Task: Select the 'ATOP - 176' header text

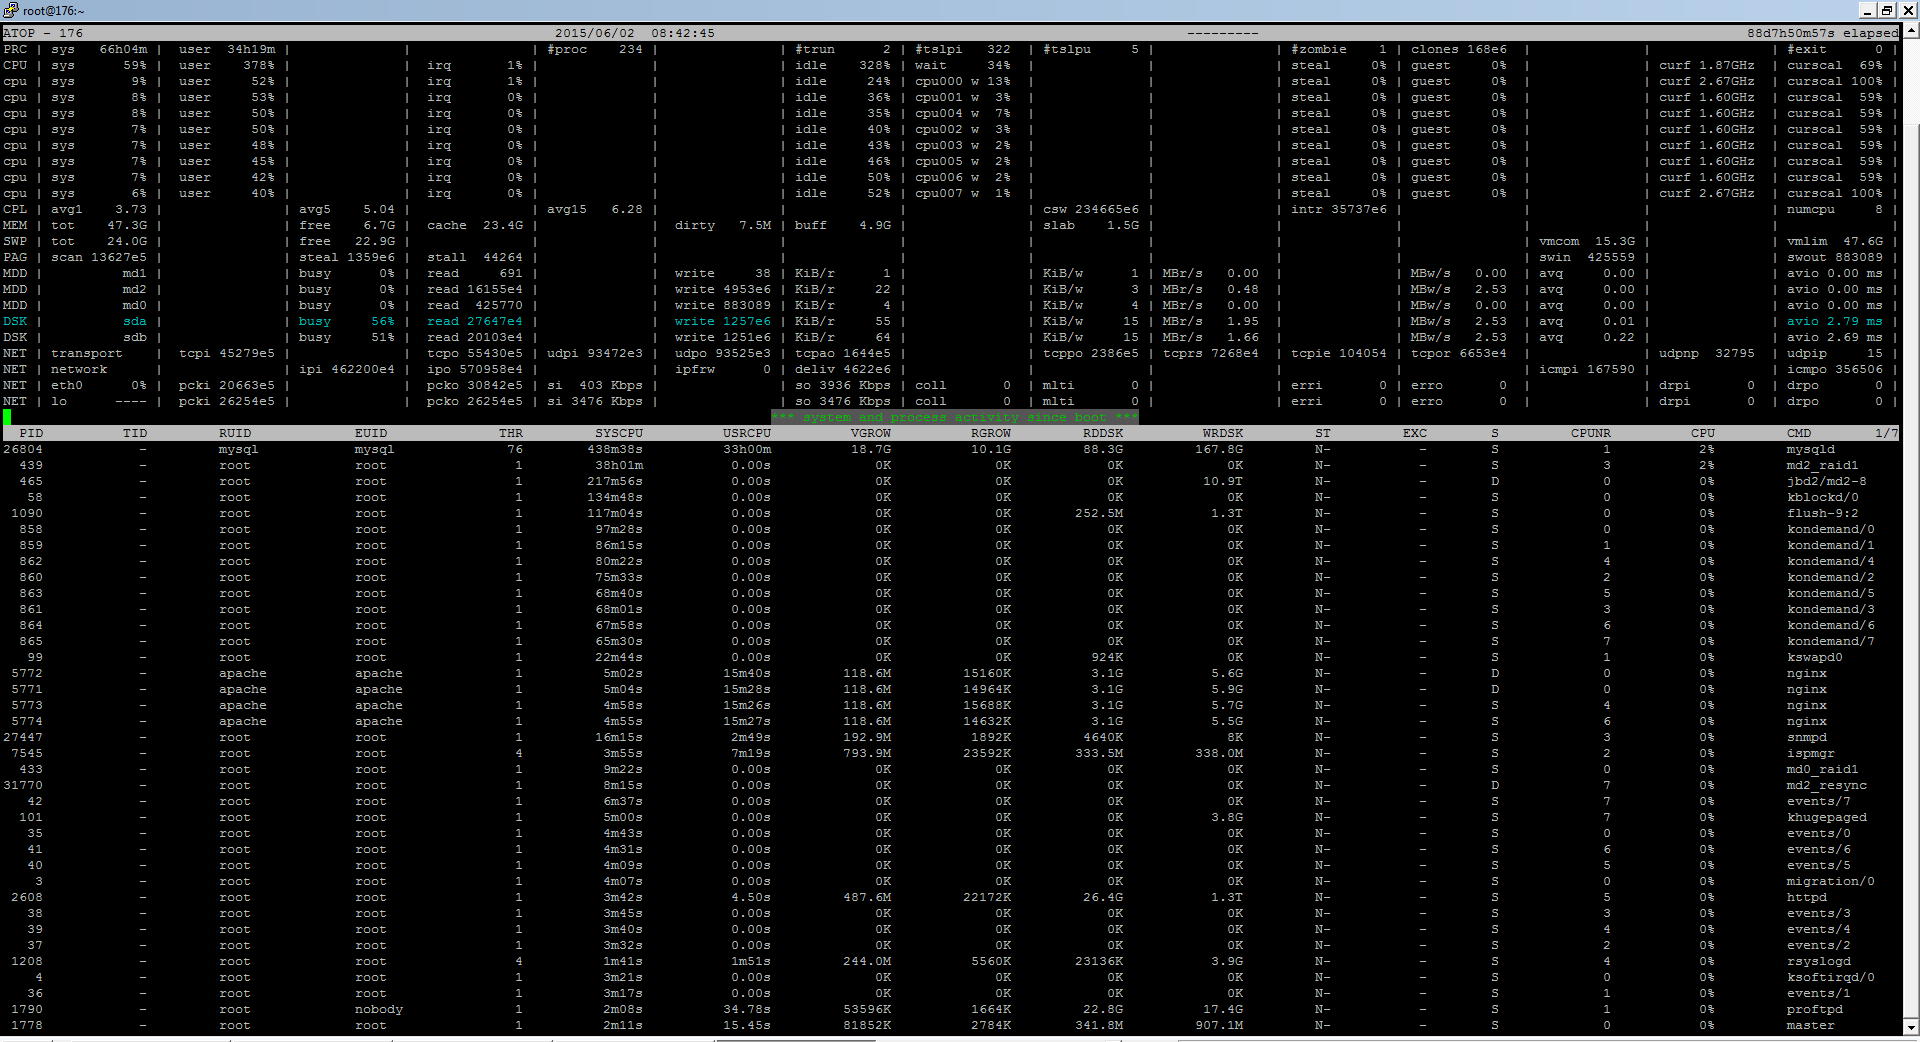Action: point(43,33)
